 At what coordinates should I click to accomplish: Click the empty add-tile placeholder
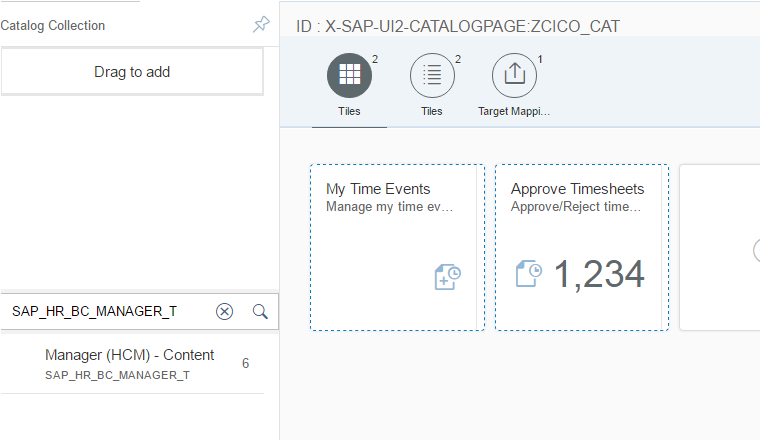(x=720, y=247)
